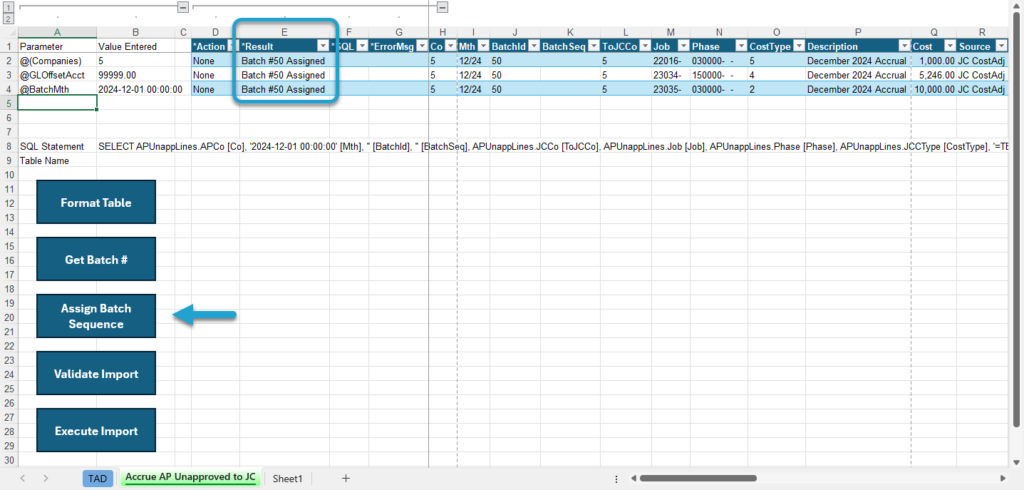The height and width of the screenshot is (490, 1024).
Task: Select row 5 header
Action: click(8, 103)
